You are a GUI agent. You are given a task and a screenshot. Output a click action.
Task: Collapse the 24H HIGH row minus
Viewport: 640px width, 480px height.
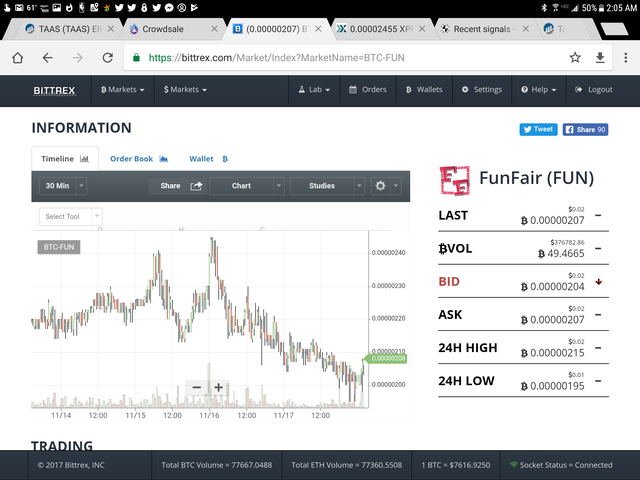tap(598, 348)
